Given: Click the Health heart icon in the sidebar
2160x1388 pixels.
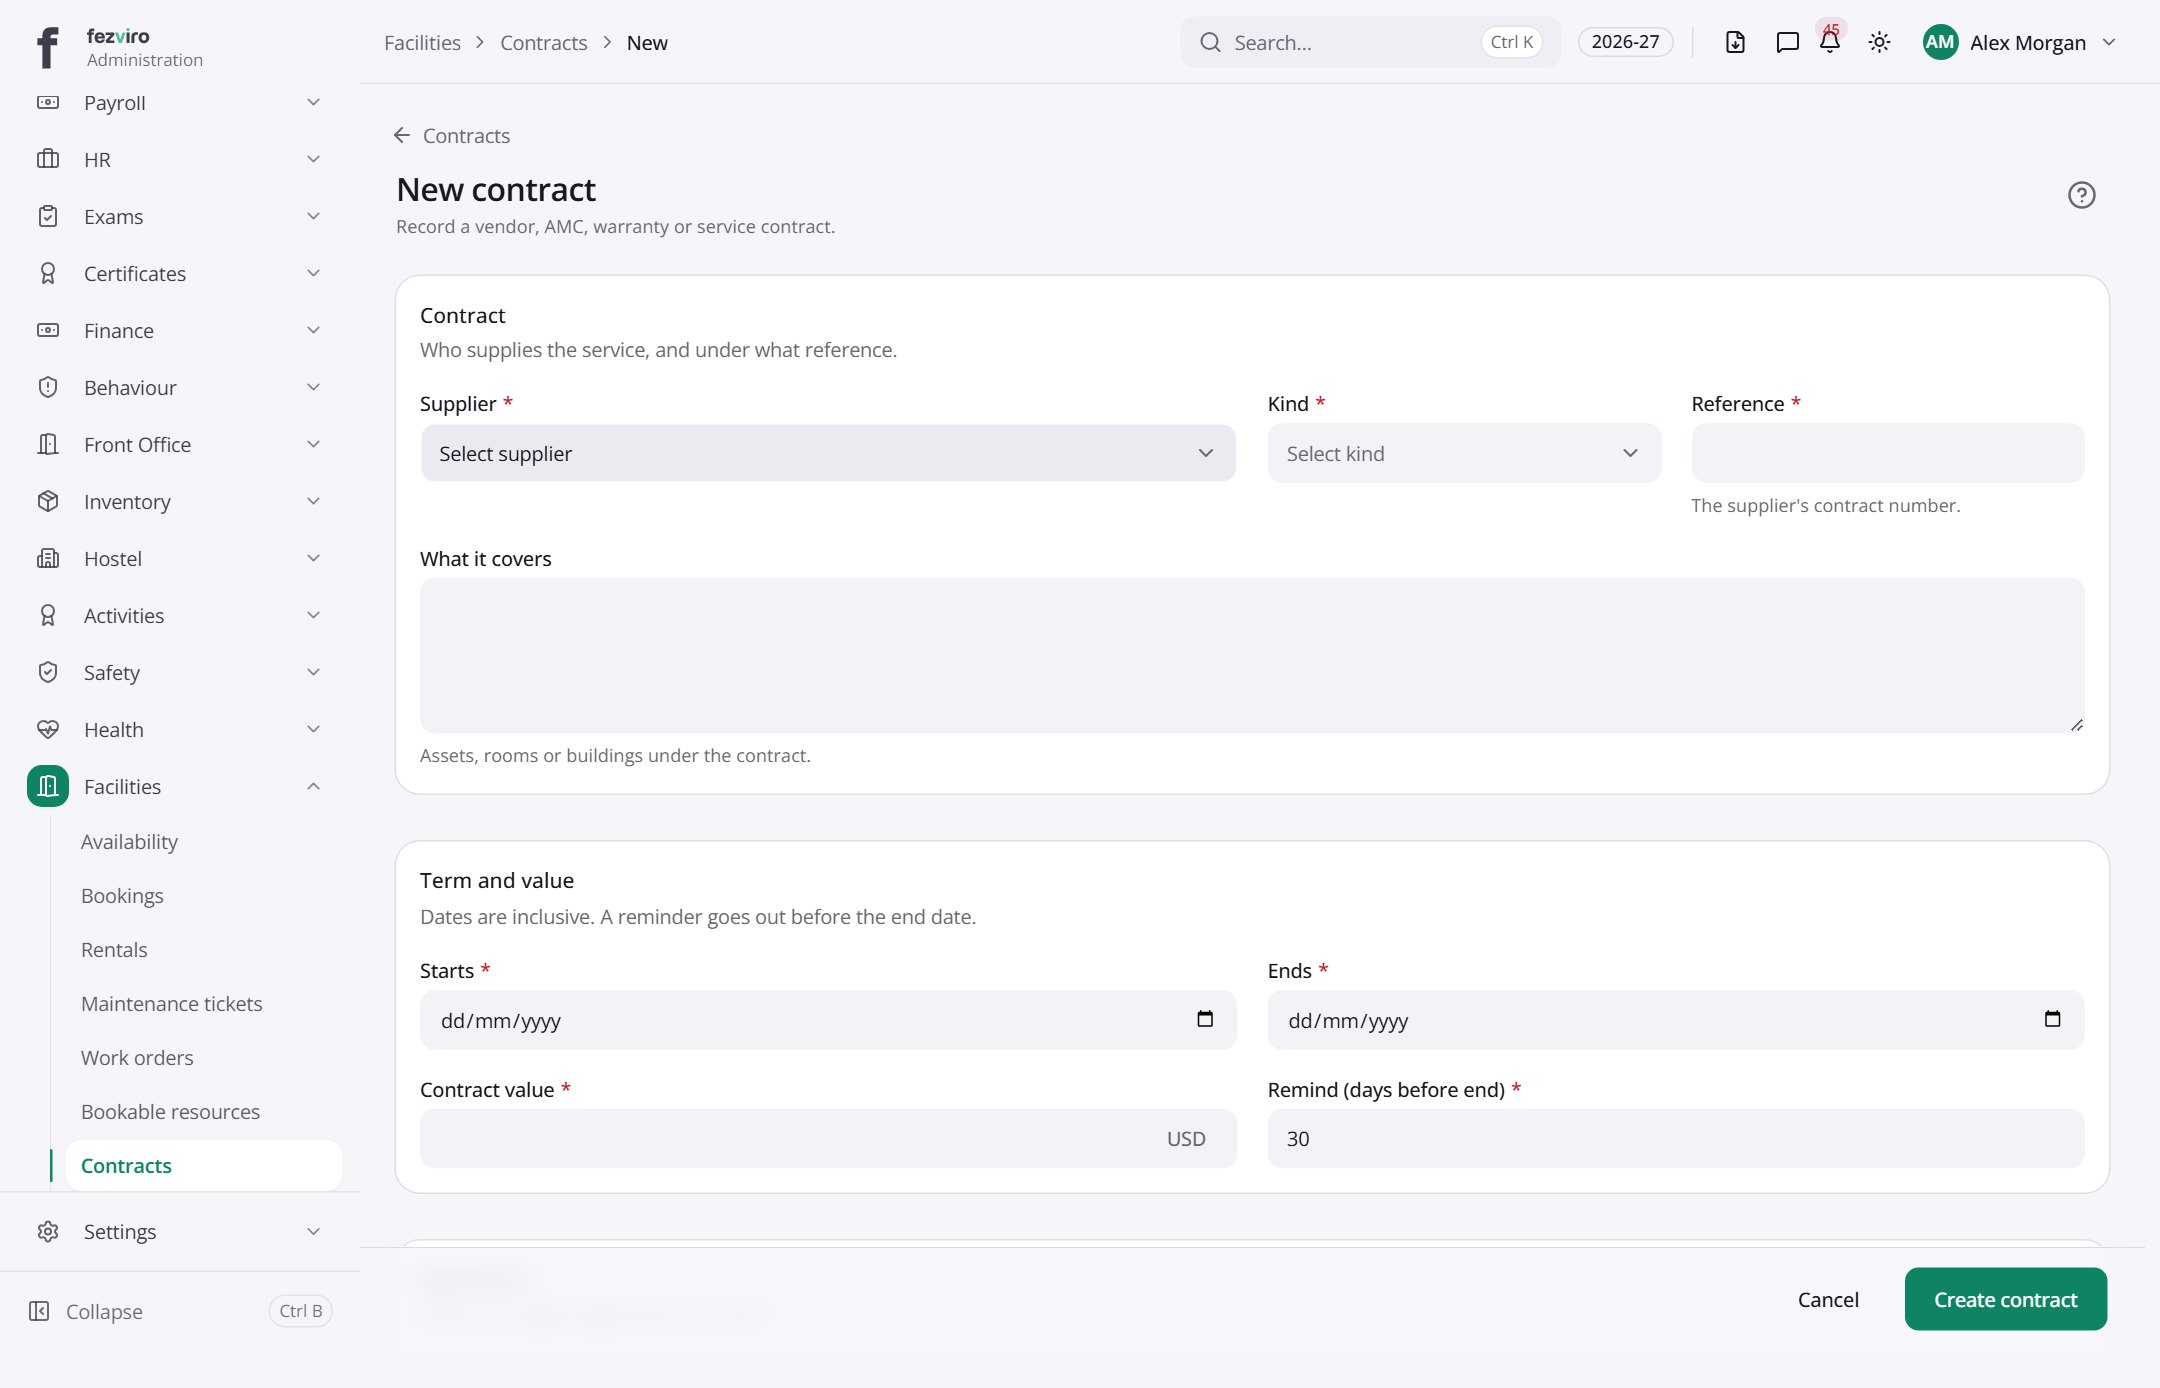Looking at the screenshot, I should pos(48,729).
